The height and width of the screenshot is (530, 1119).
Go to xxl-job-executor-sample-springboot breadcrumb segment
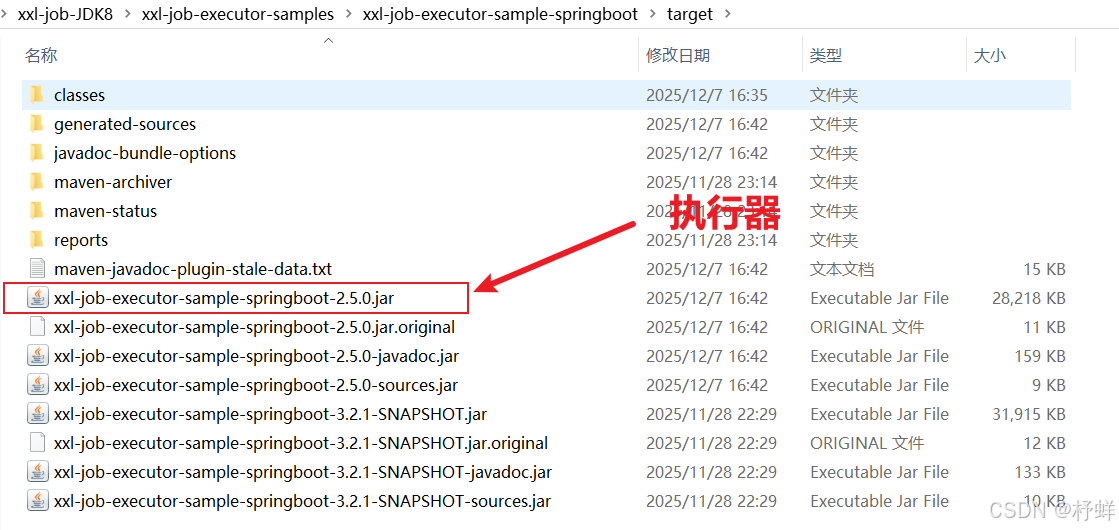point(500,14)
